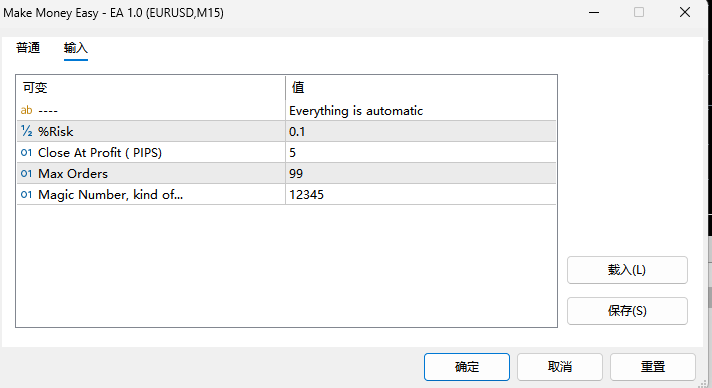Screen dimensions: 712x388
Task: Select the ---- variable name
Action: 48,110
